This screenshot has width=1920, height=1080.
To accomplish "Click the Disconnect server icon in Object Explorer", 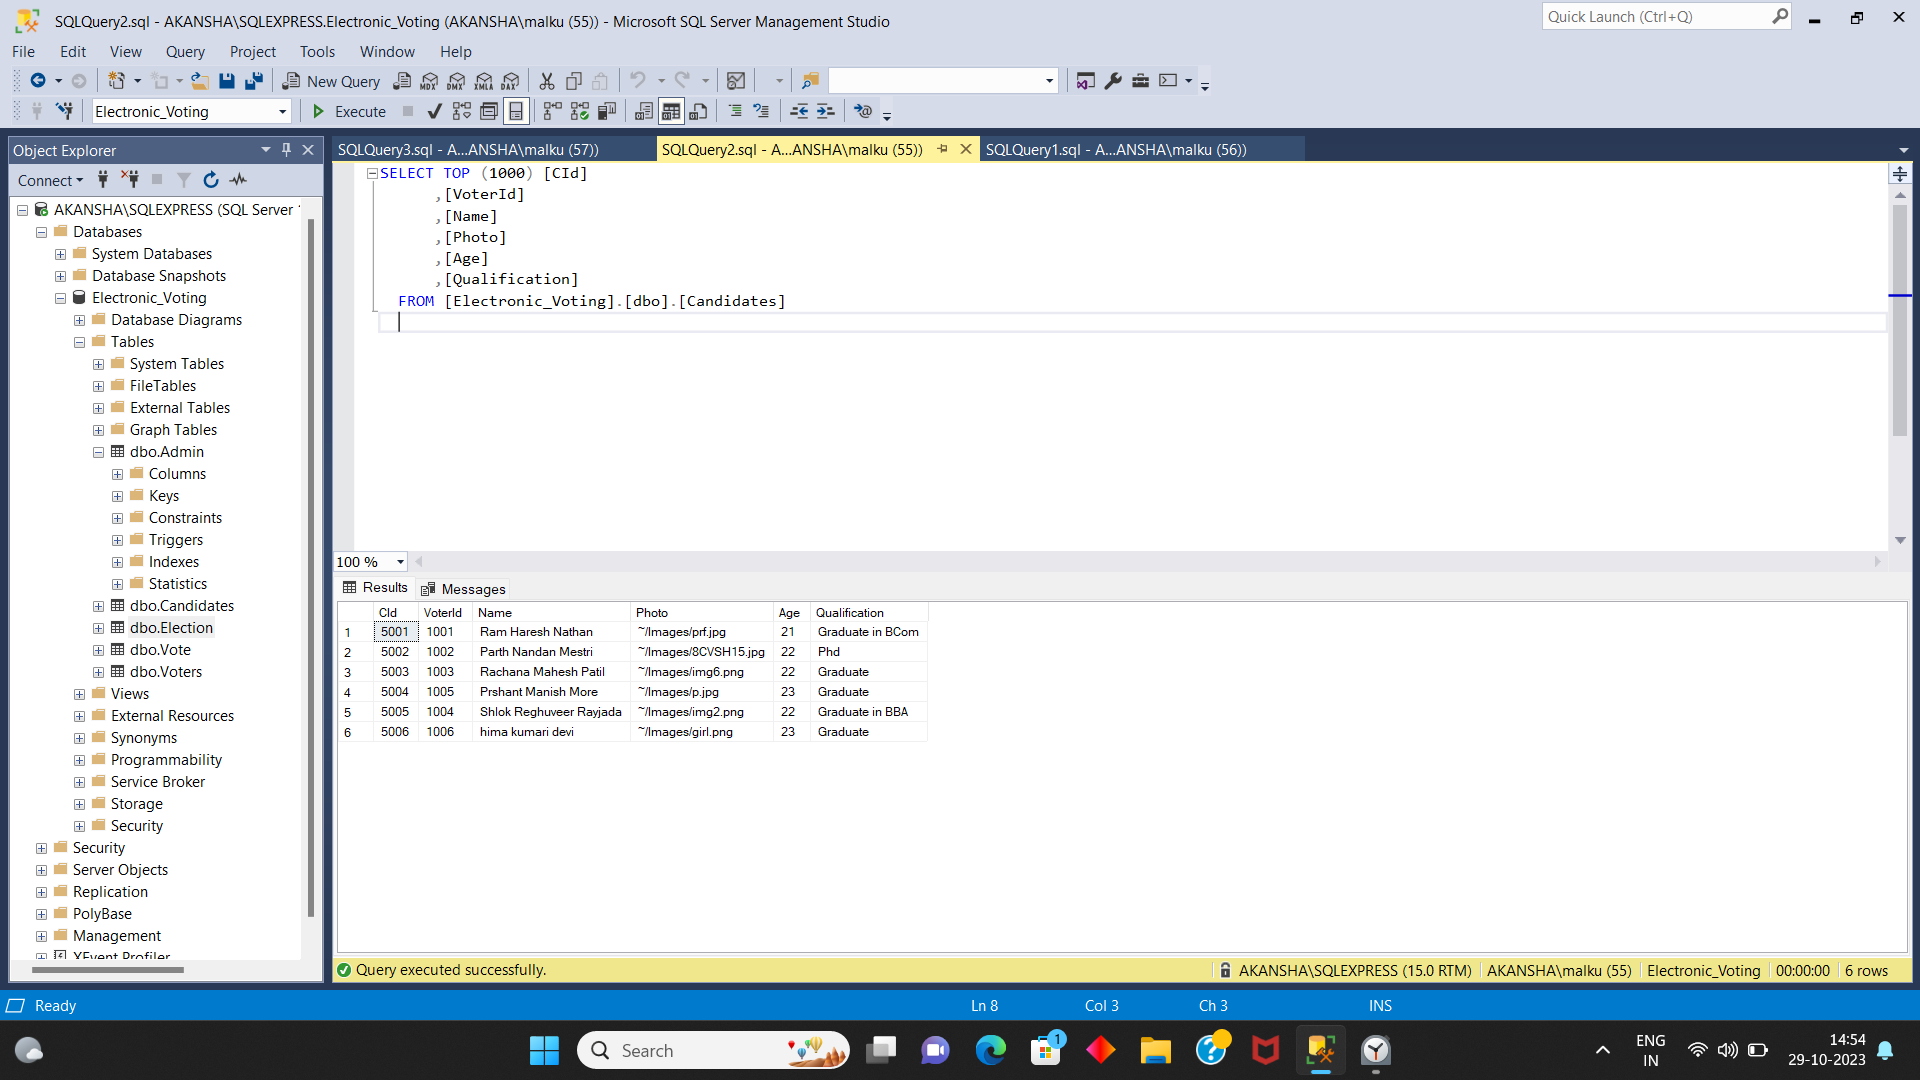I will pos(129,180).
